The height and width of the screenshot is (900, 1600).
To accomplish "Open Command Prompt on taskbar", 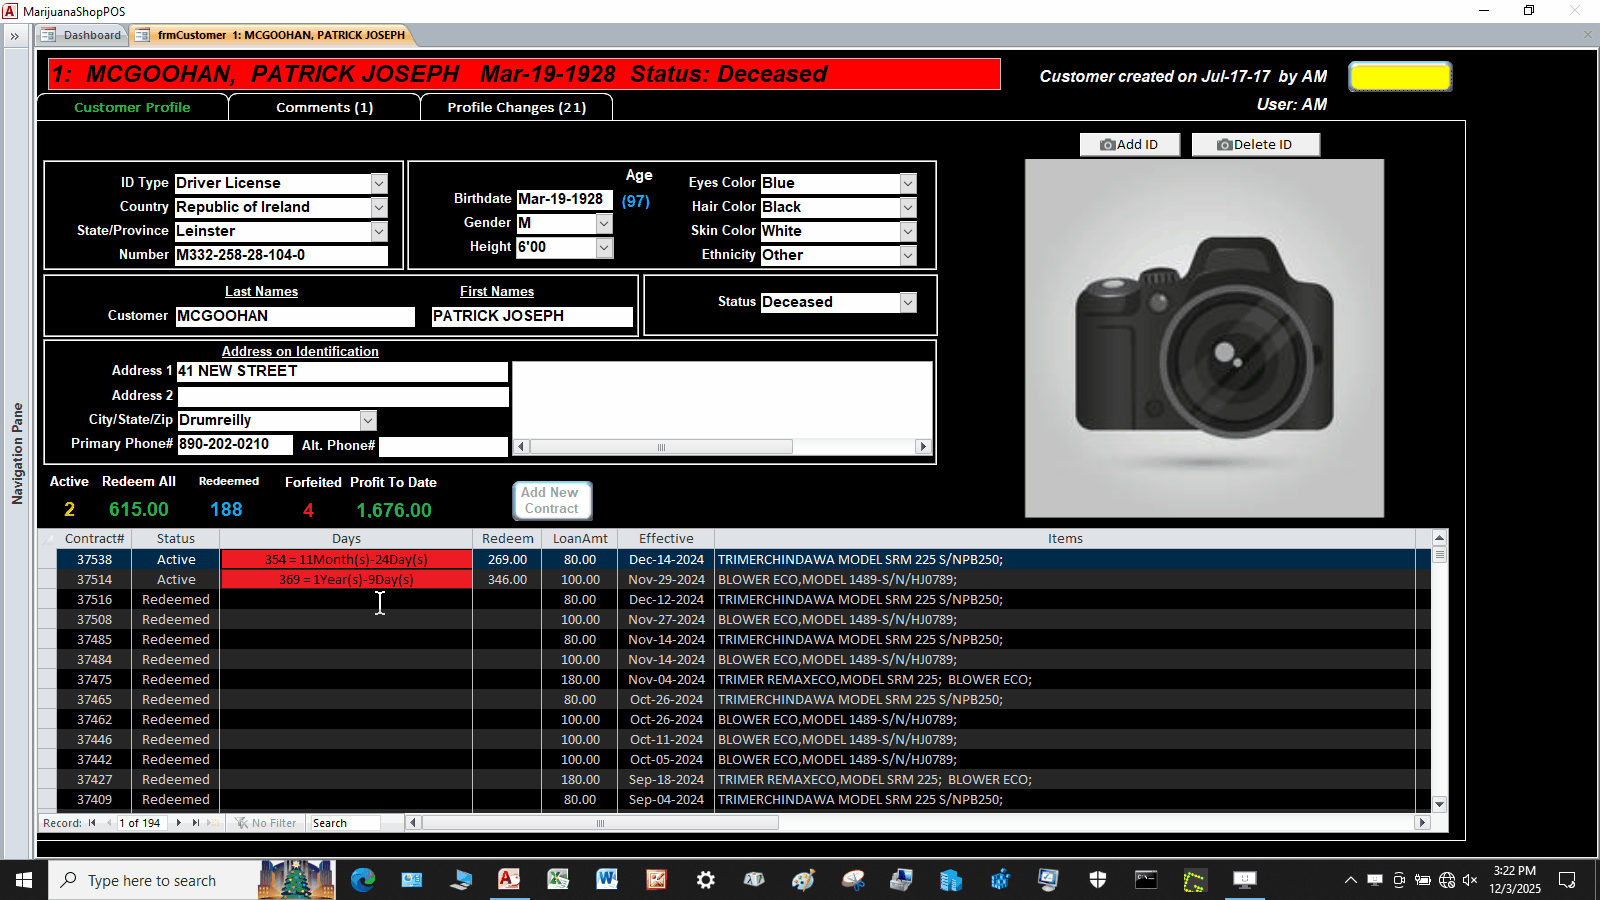I will pos(1147,880).
